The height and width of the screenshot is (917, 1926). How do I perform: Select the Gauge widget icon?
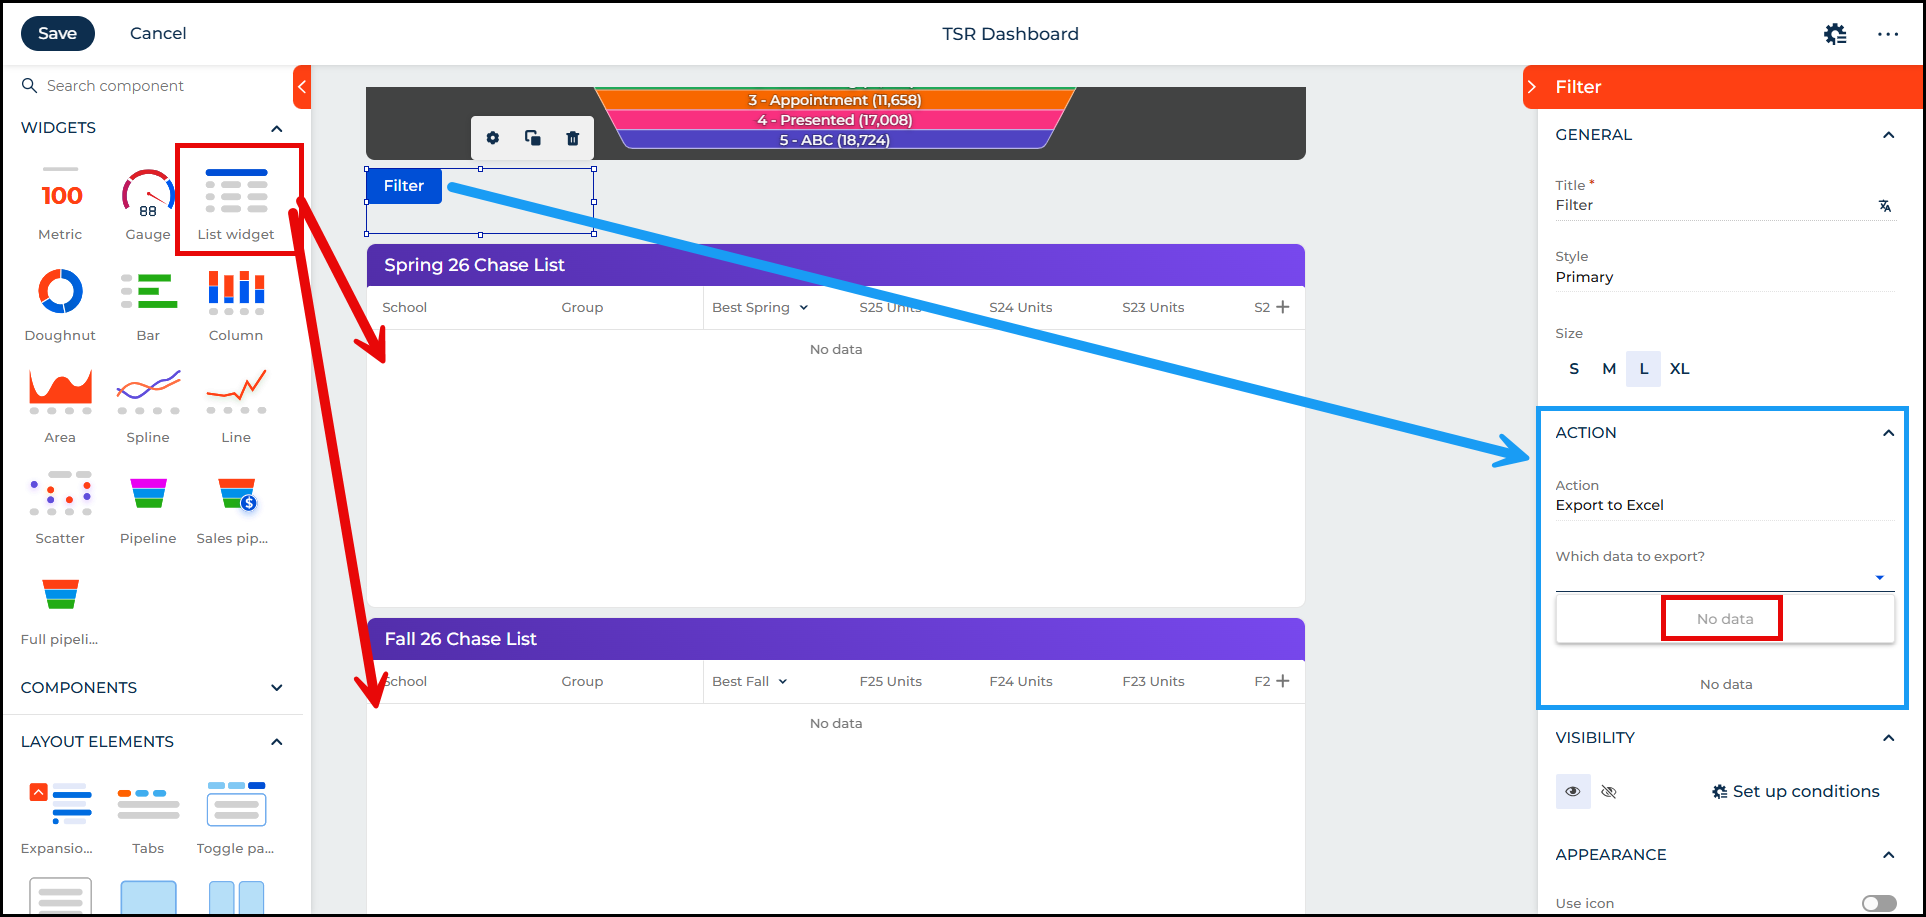148,194
